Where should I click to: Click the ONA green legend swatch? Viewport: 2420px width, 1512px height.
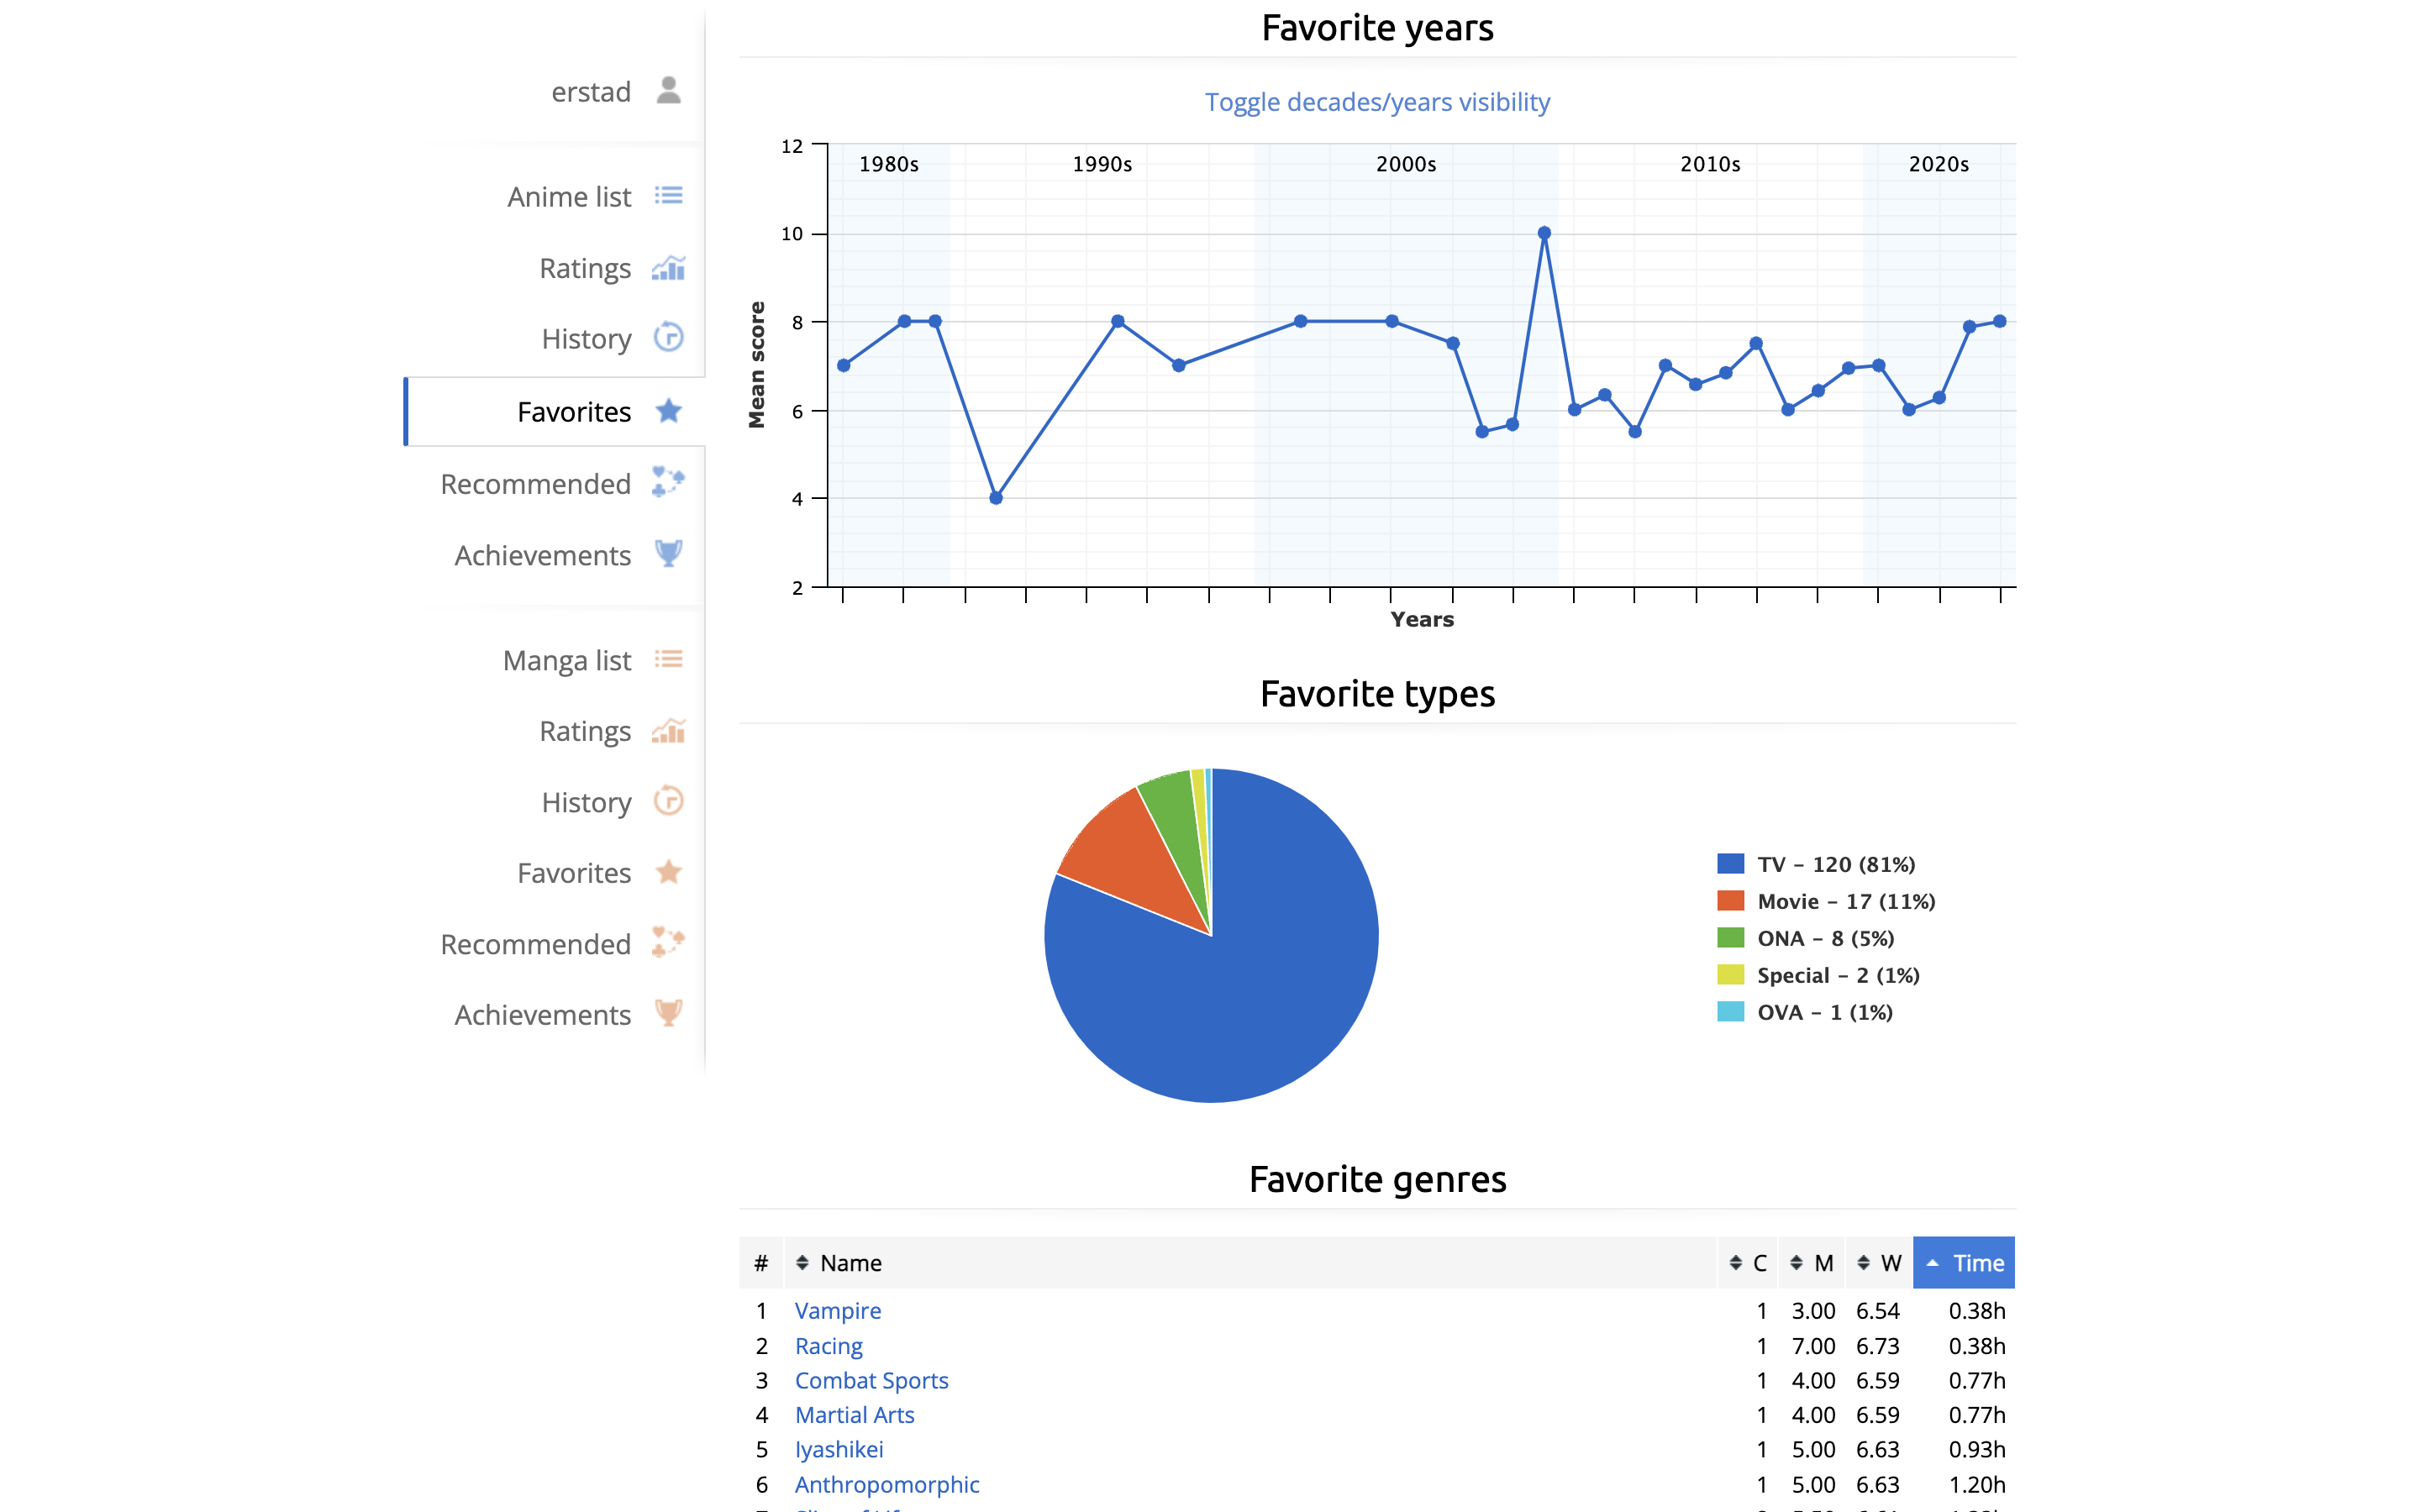[x=1730, y=938]
